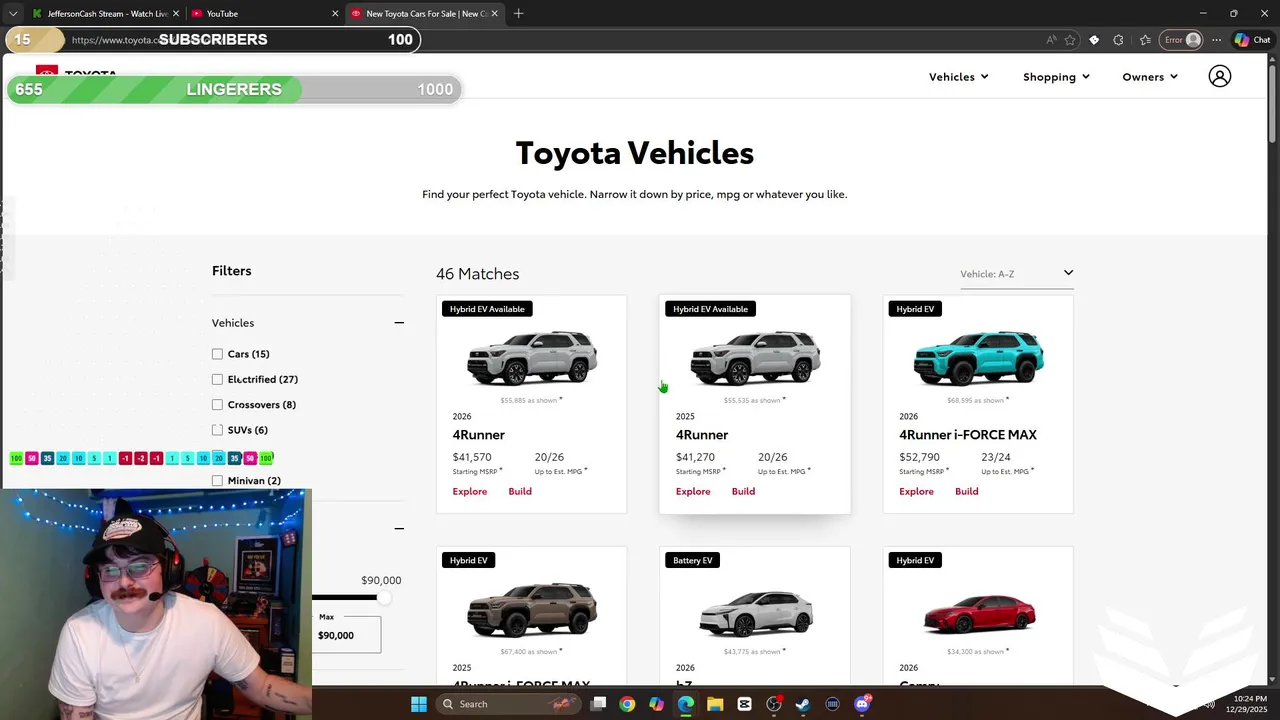Check the Minivan (2) filter
Screen dimensions: 1280x720
(x=217, y=481)
